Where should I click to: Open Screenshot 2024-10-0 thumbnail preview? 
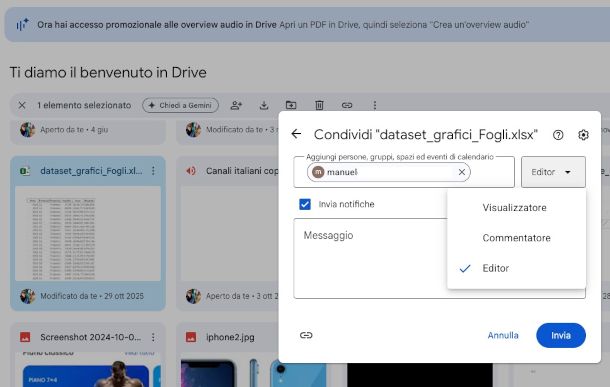(88, 369)
